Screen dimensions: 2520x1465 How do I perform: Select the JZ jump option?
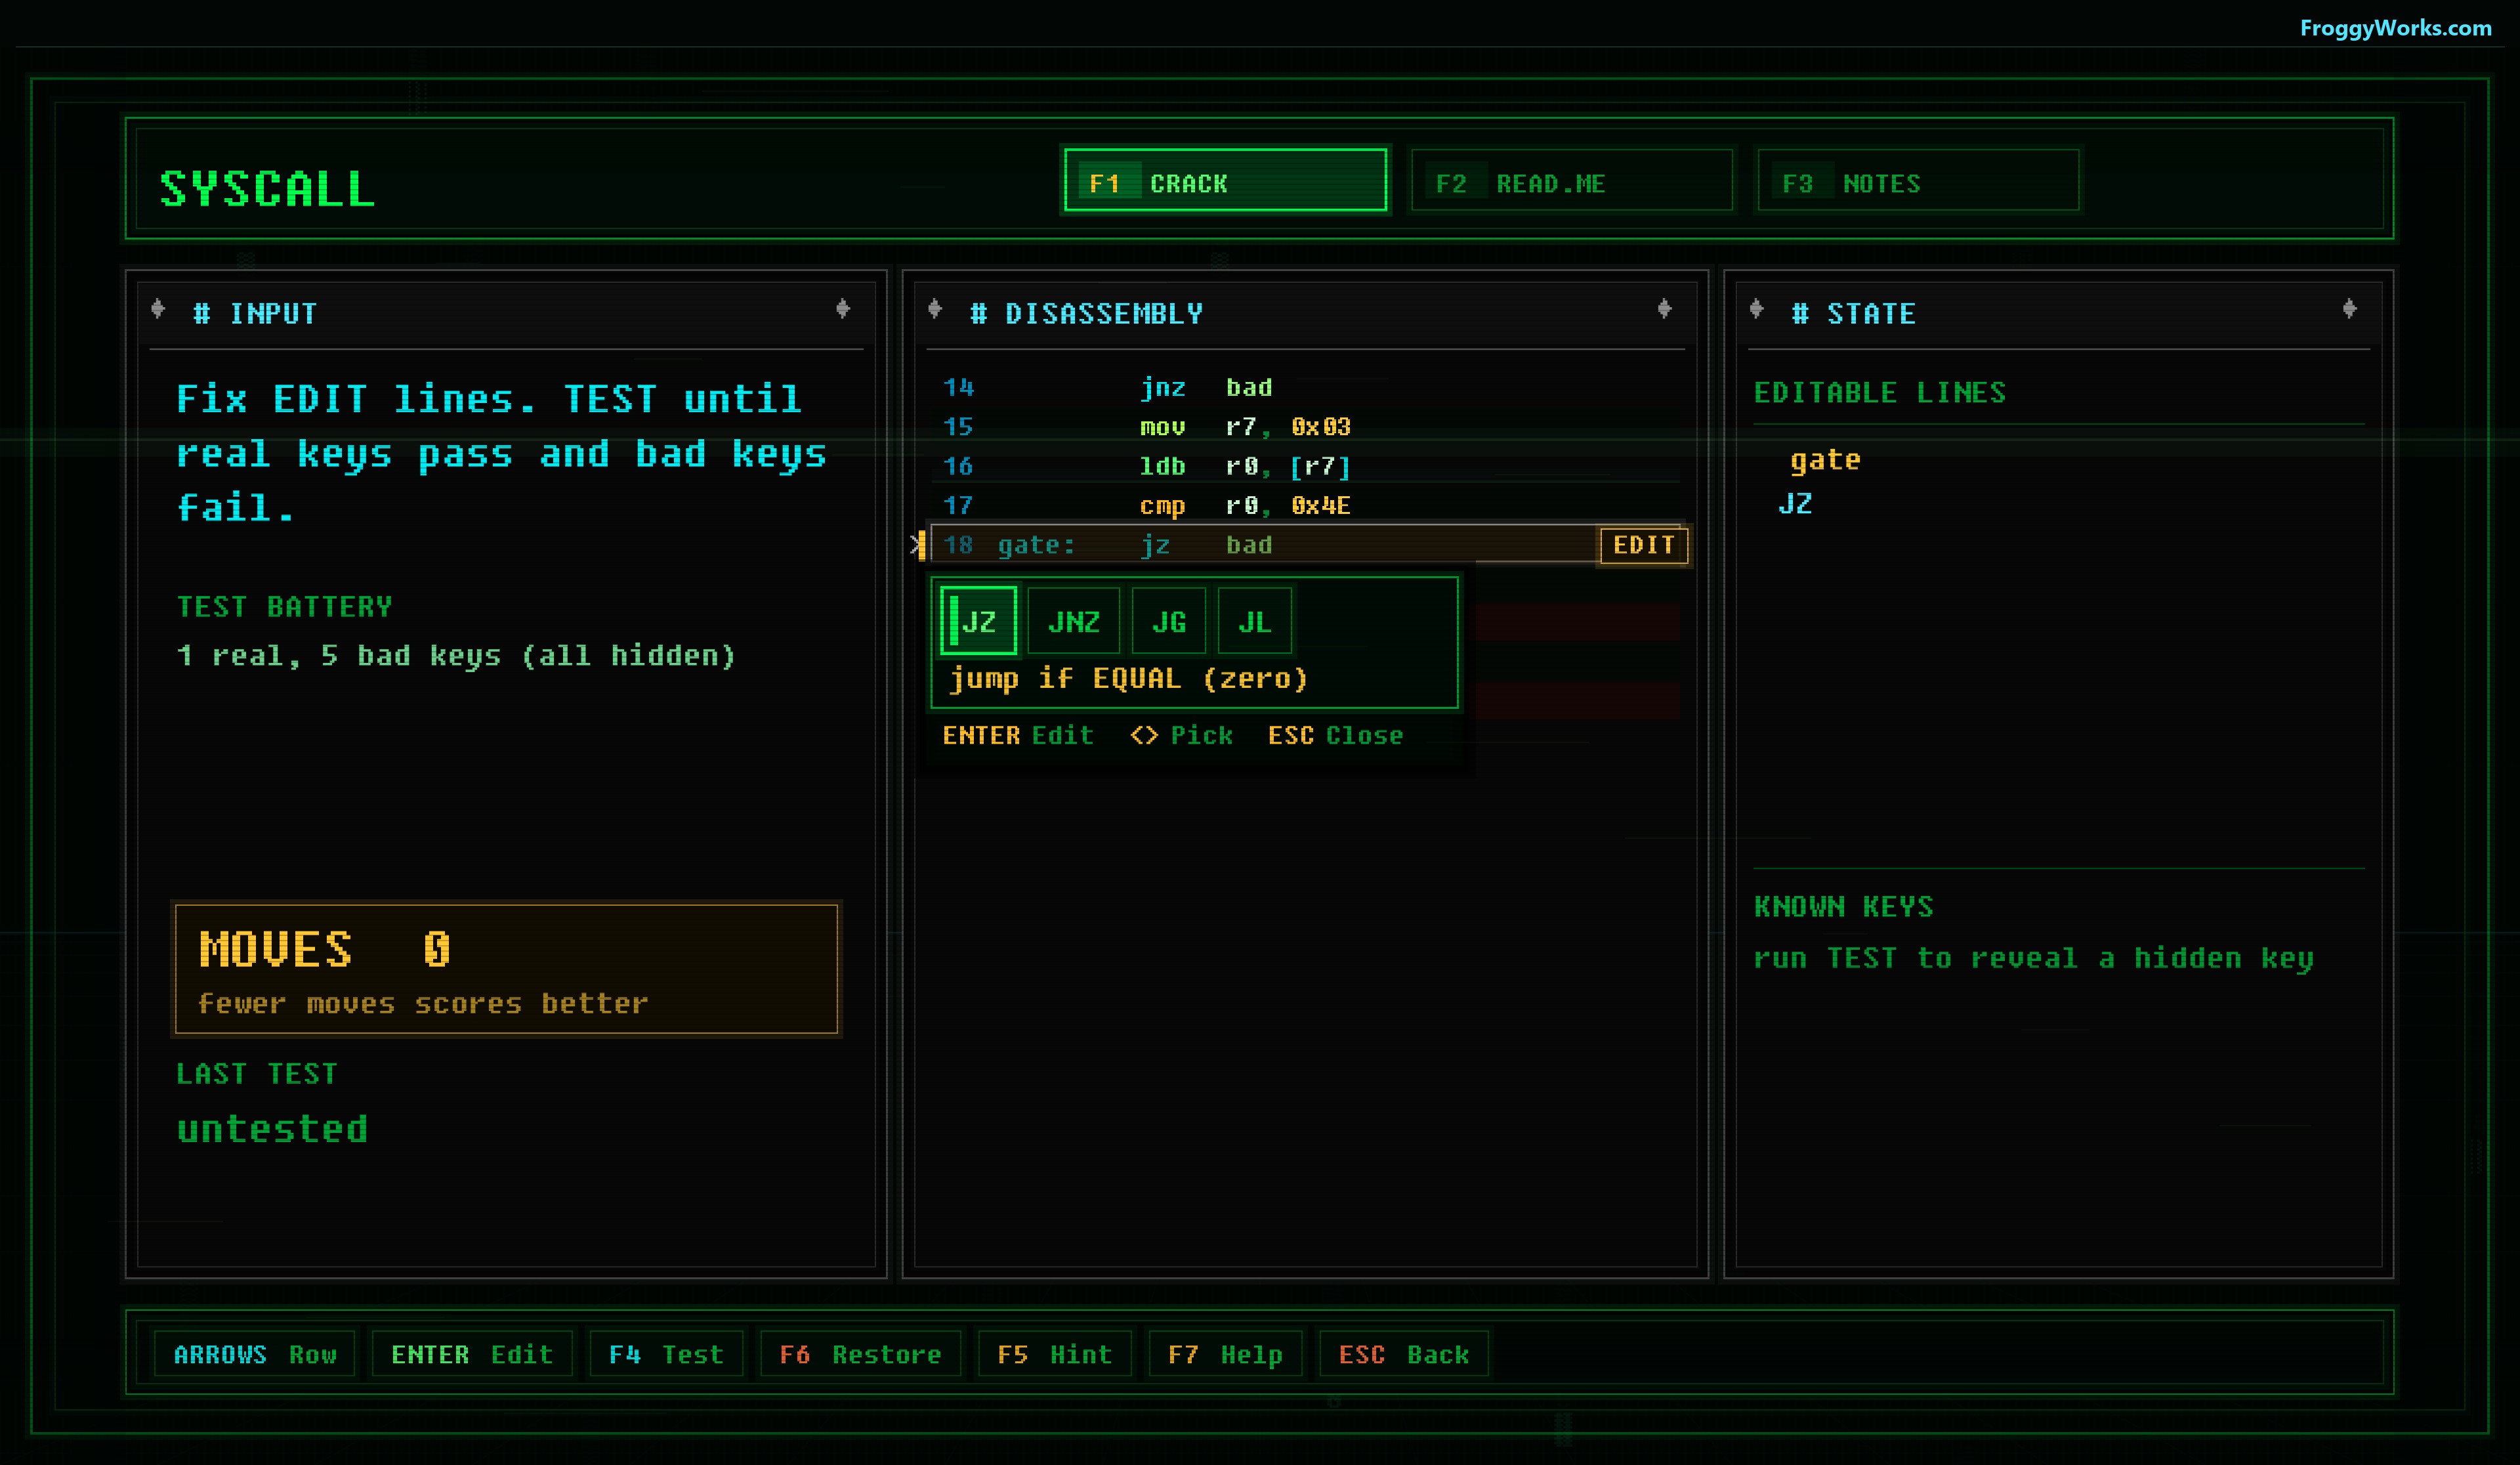(x=978, y=621)
